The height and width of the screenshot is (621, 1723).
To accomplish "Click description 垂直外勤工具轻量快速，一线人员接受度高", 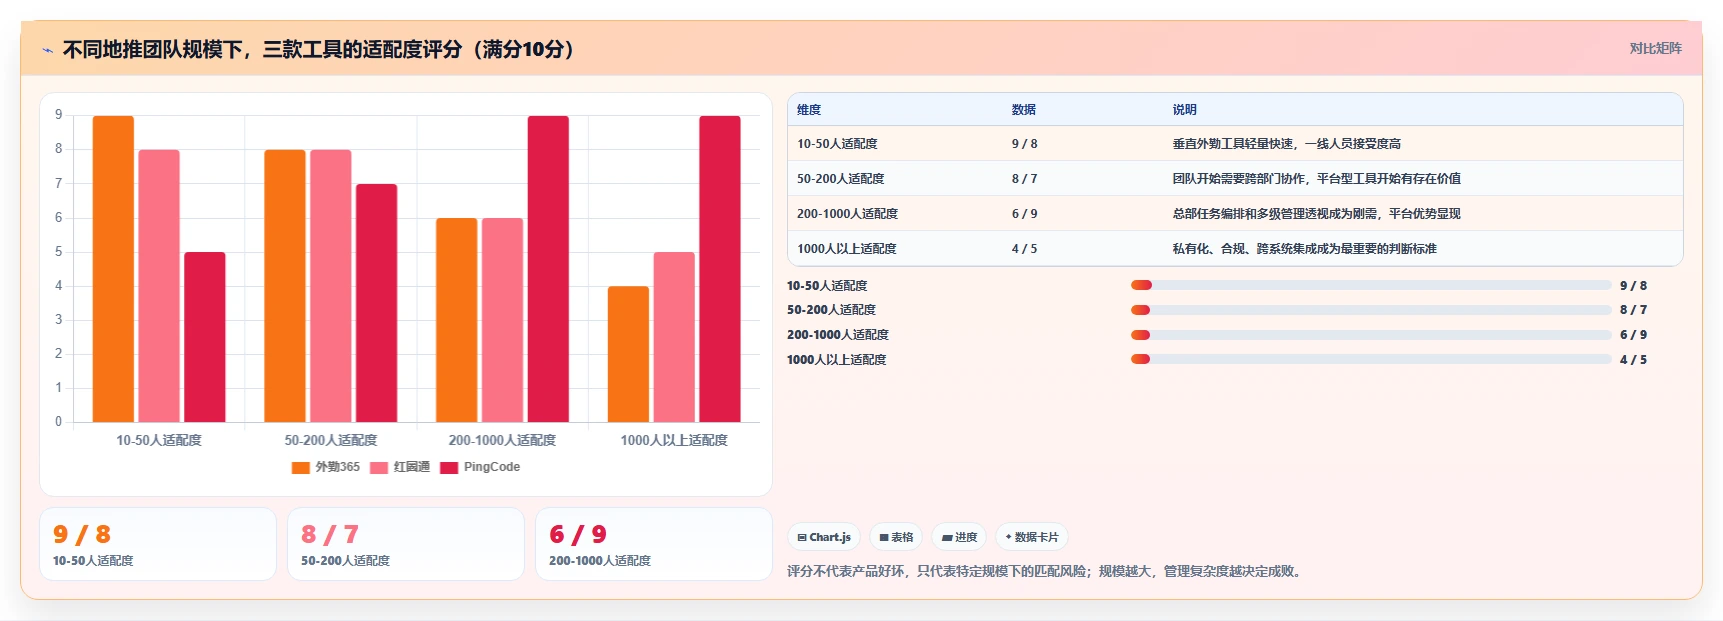I will pyautogui.click(x=1287, y=144).
